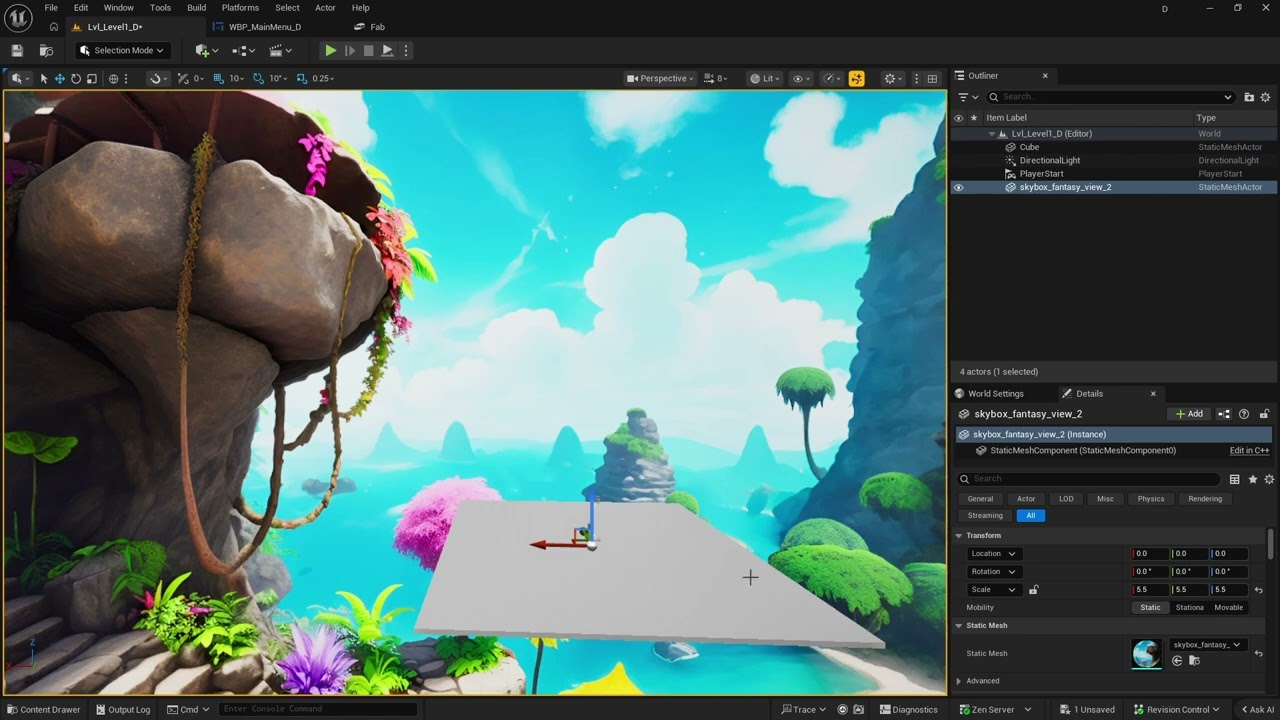Open the Build menu
Viewport: 1280px width, 720px height.
coord(197,8)
